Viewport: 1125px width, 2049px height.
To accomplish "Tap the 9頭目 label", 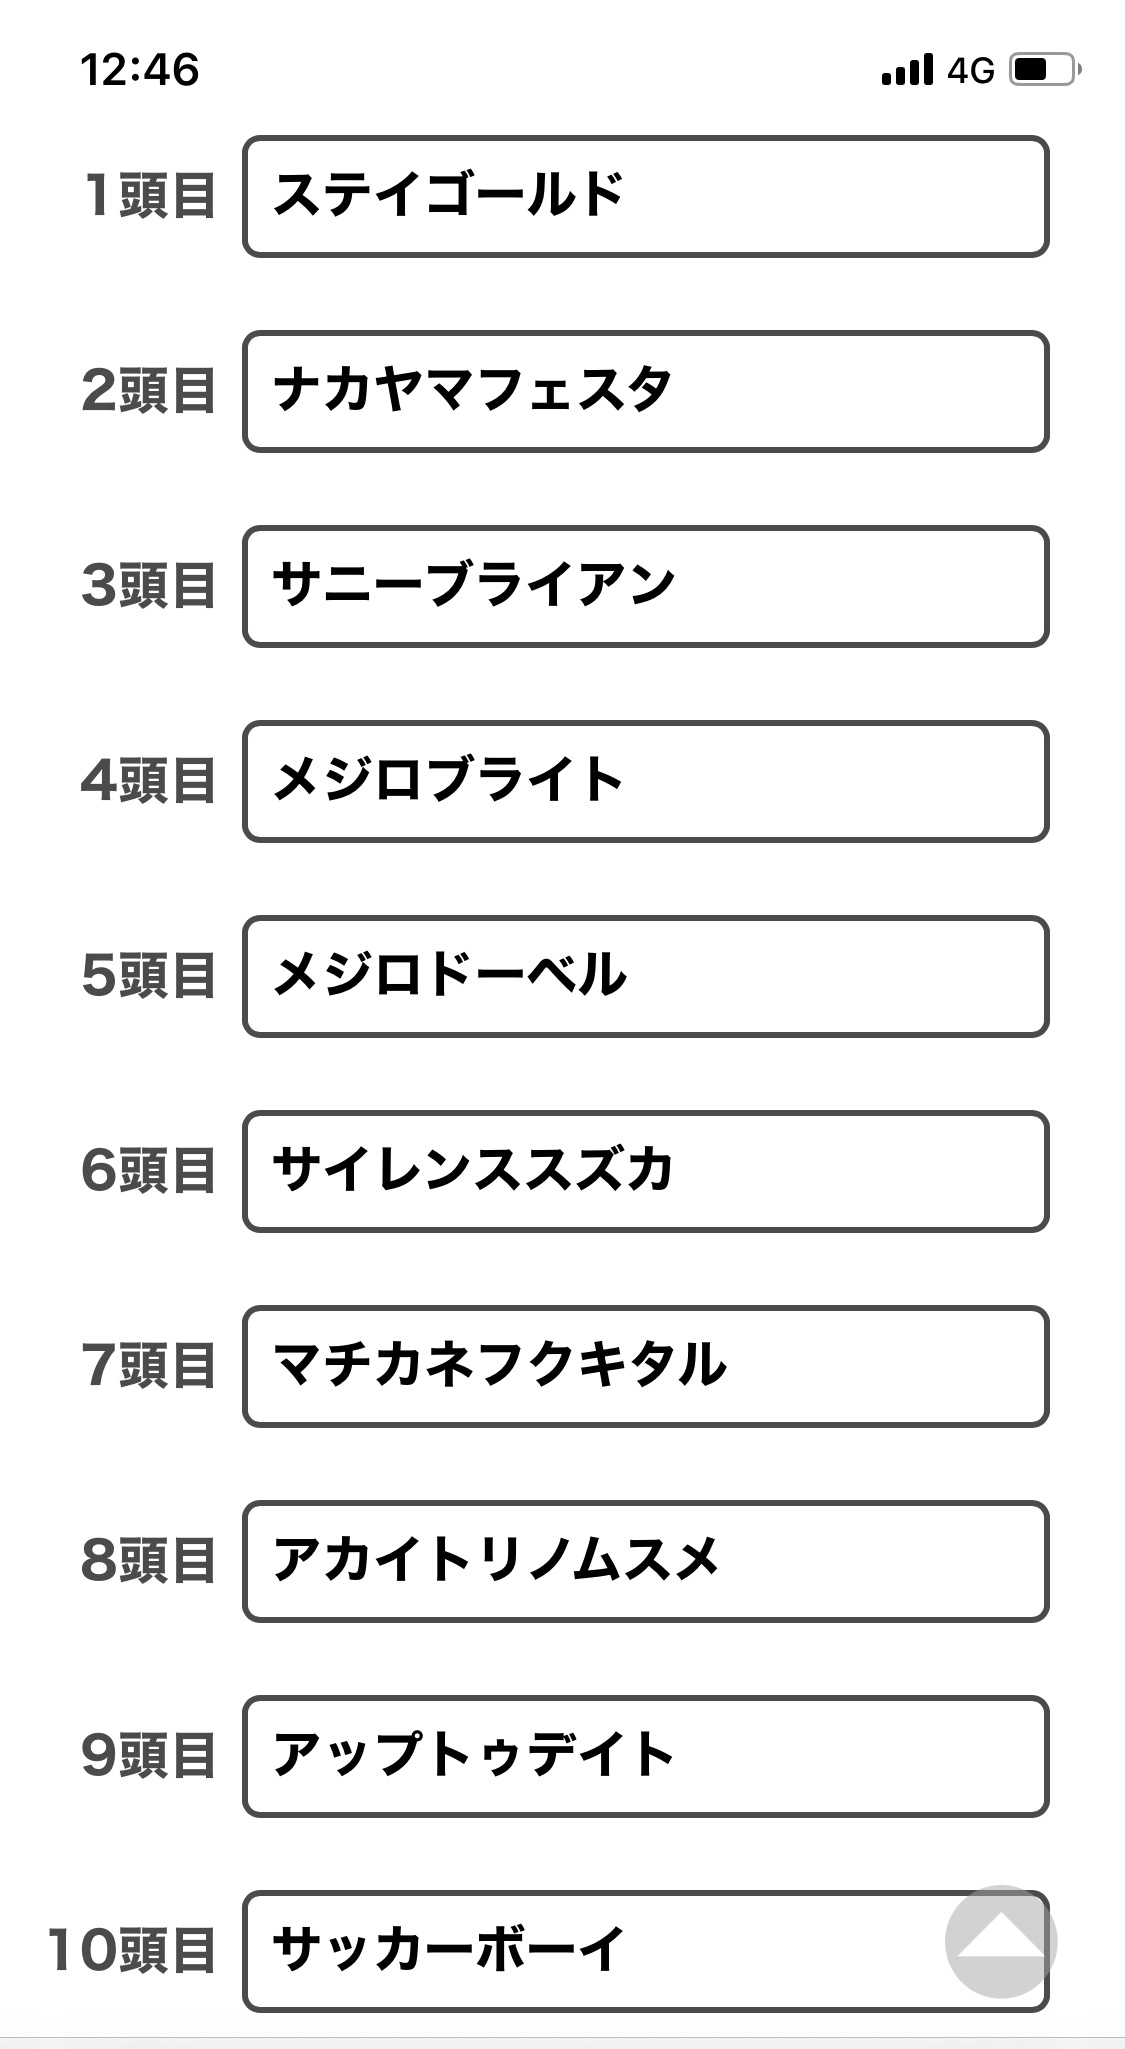I will tap(149, 1755).
